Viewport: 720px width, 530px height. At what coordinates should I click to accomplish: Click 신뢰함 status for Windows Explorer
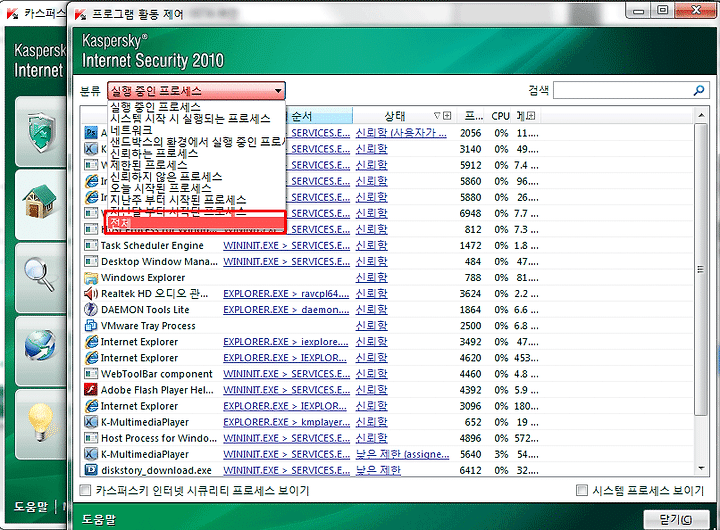(x=371, y=277)
